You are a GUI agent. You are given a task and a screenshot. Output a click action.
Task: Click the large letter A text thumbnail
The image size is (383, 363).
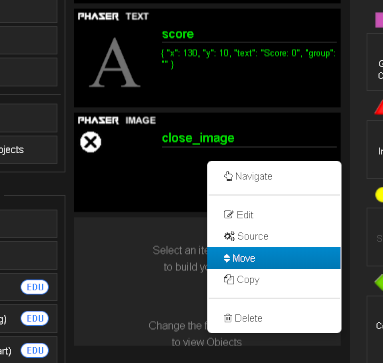tap(115, 63)
